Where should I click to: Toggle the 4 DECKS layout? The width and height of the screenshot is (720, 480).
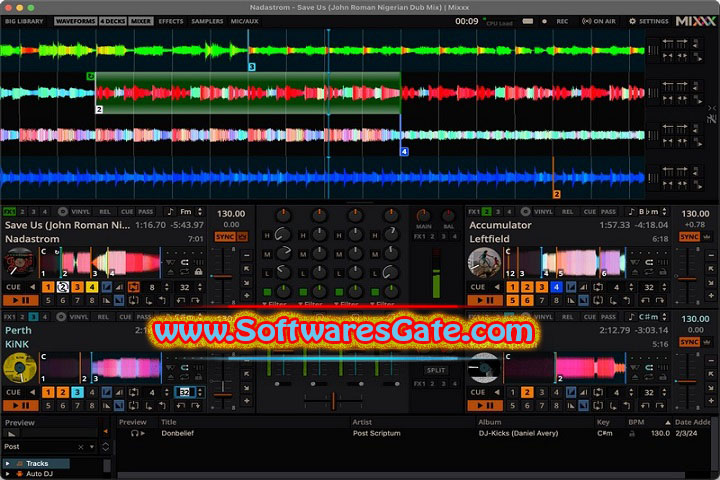(x=113, y=21)
